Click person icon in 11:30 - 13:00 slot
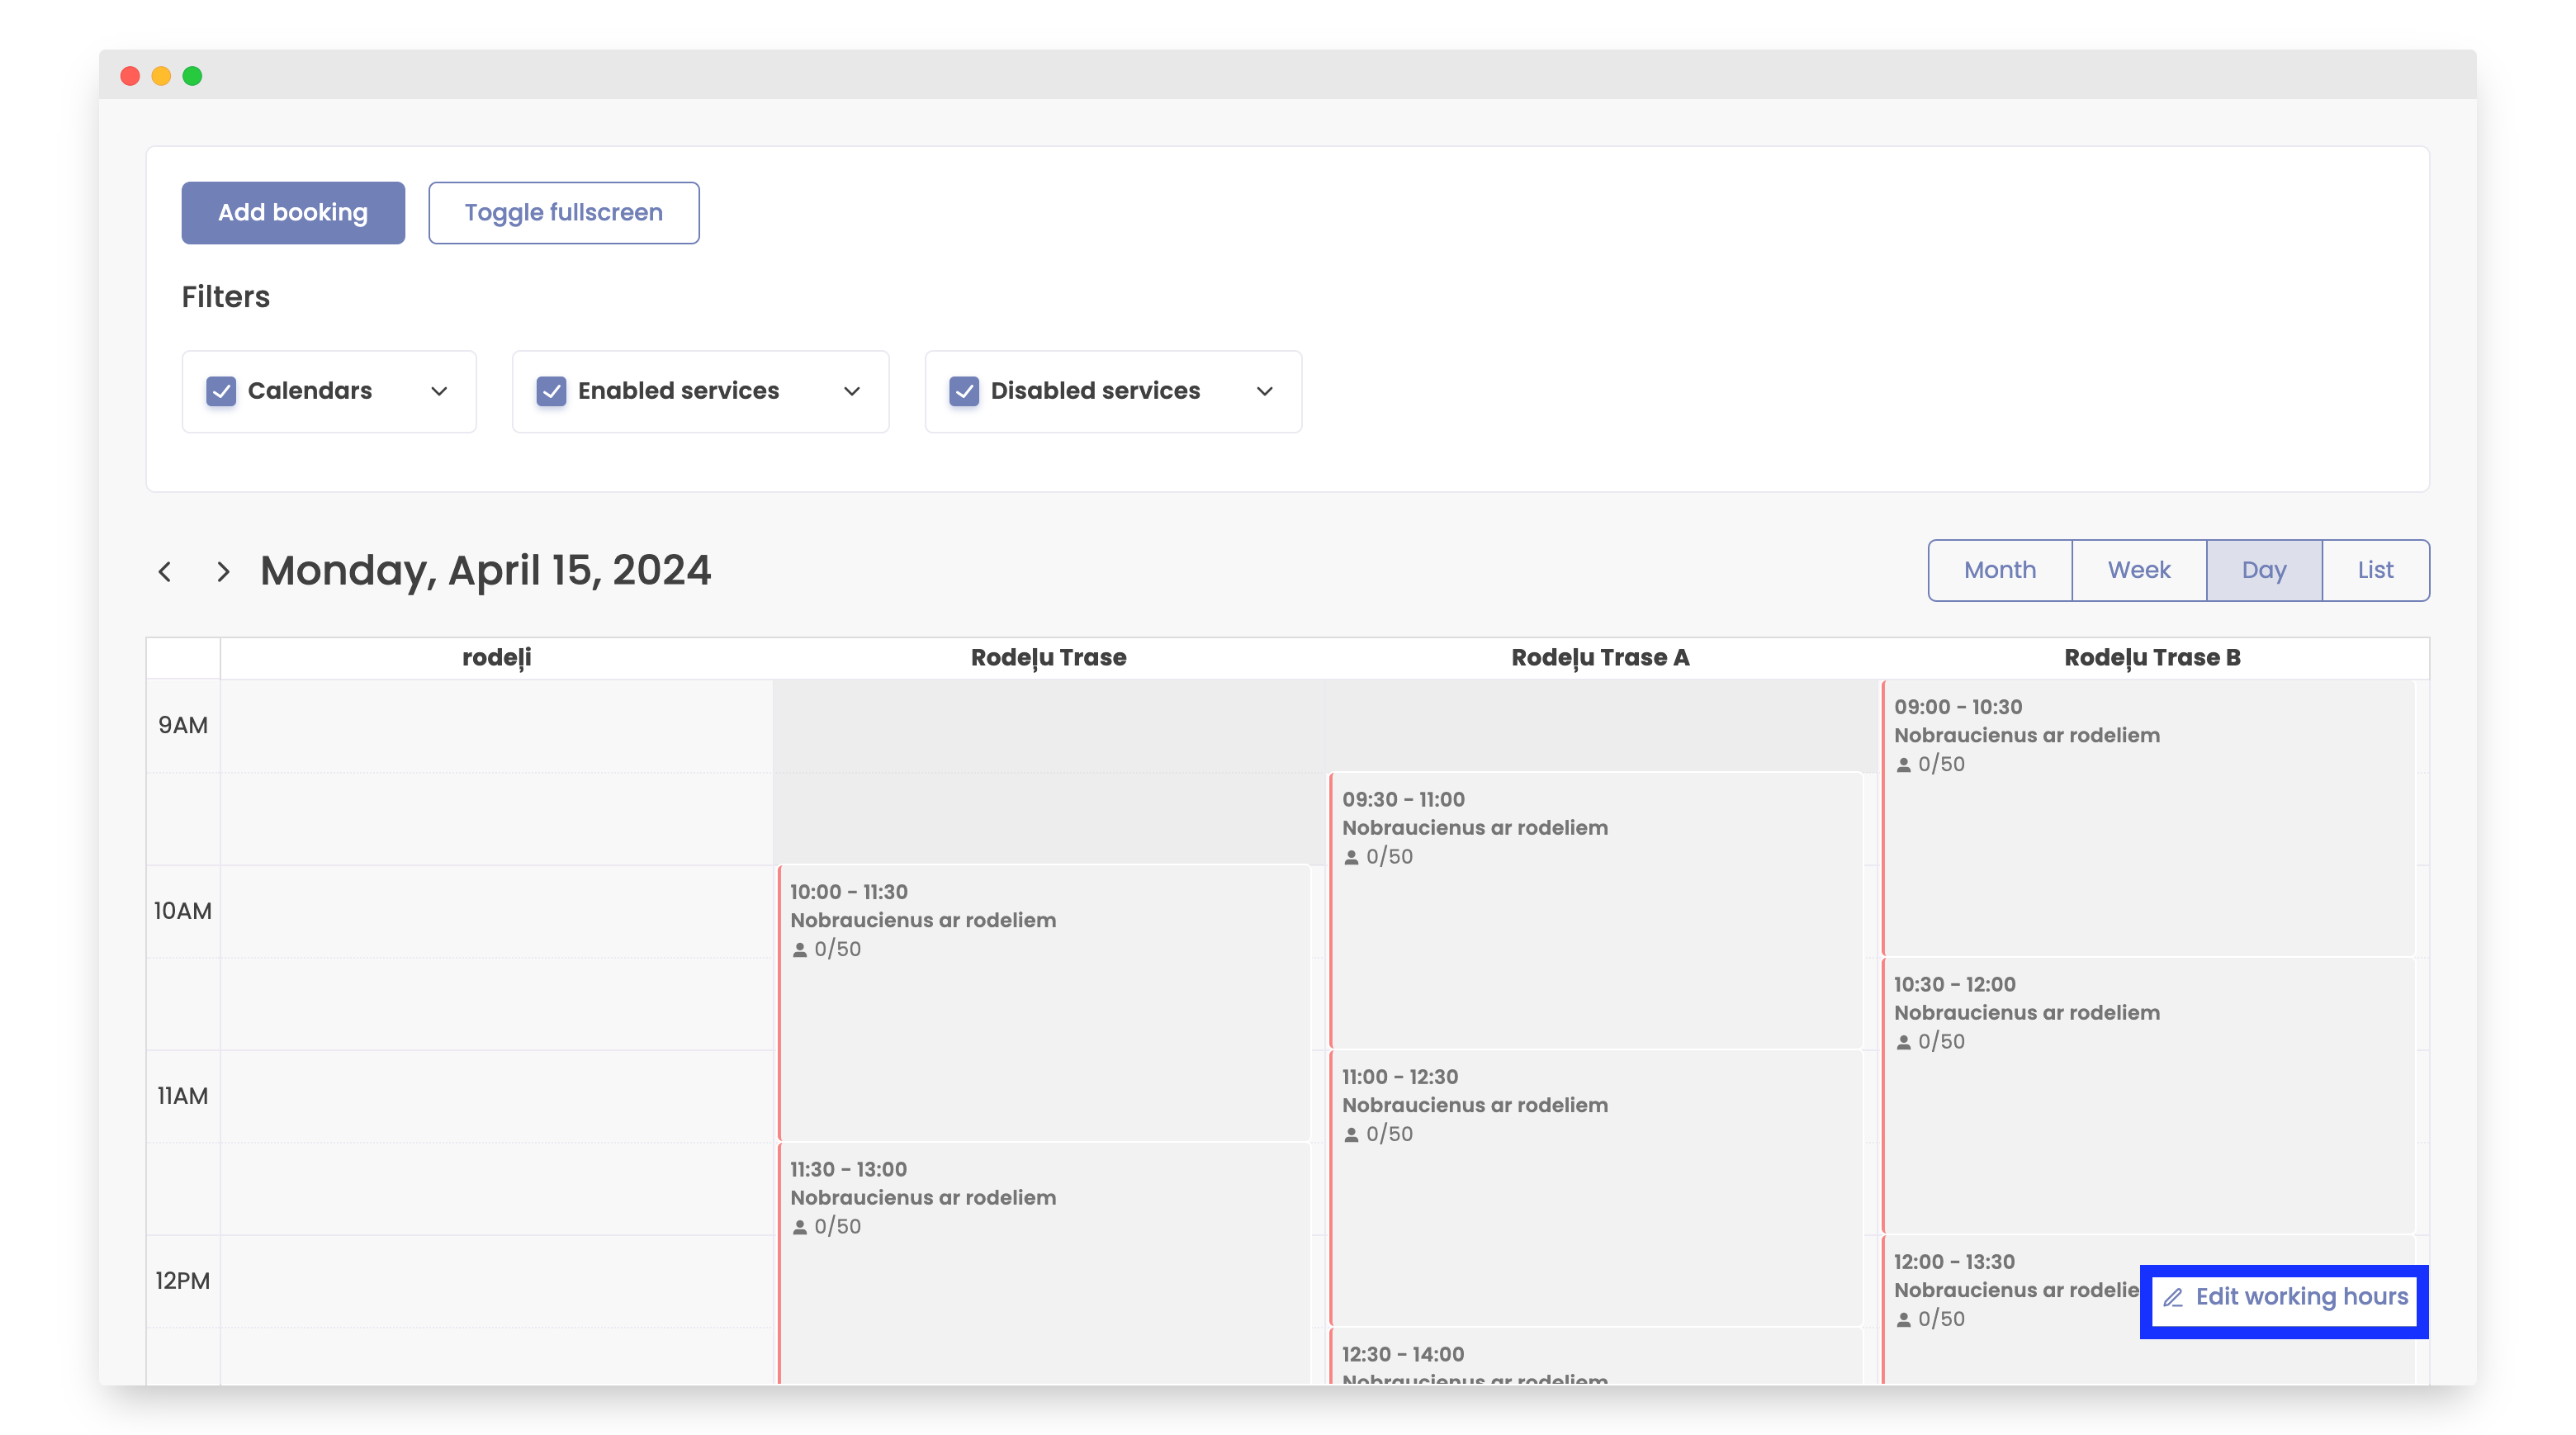The height and width of the screenshot is (1435, 2576). pyautogui.click(x=799, y=1228)
